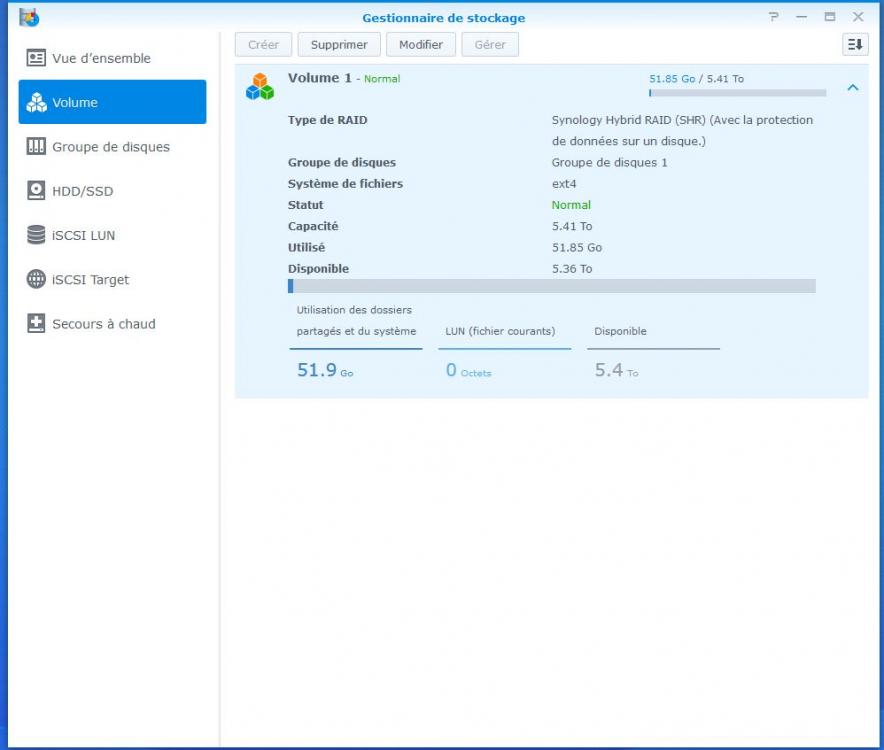Click the iSCSI LUN database icon
Image resolution: width=884 pixels, height=750 pixels.
(x=36, y=235)
